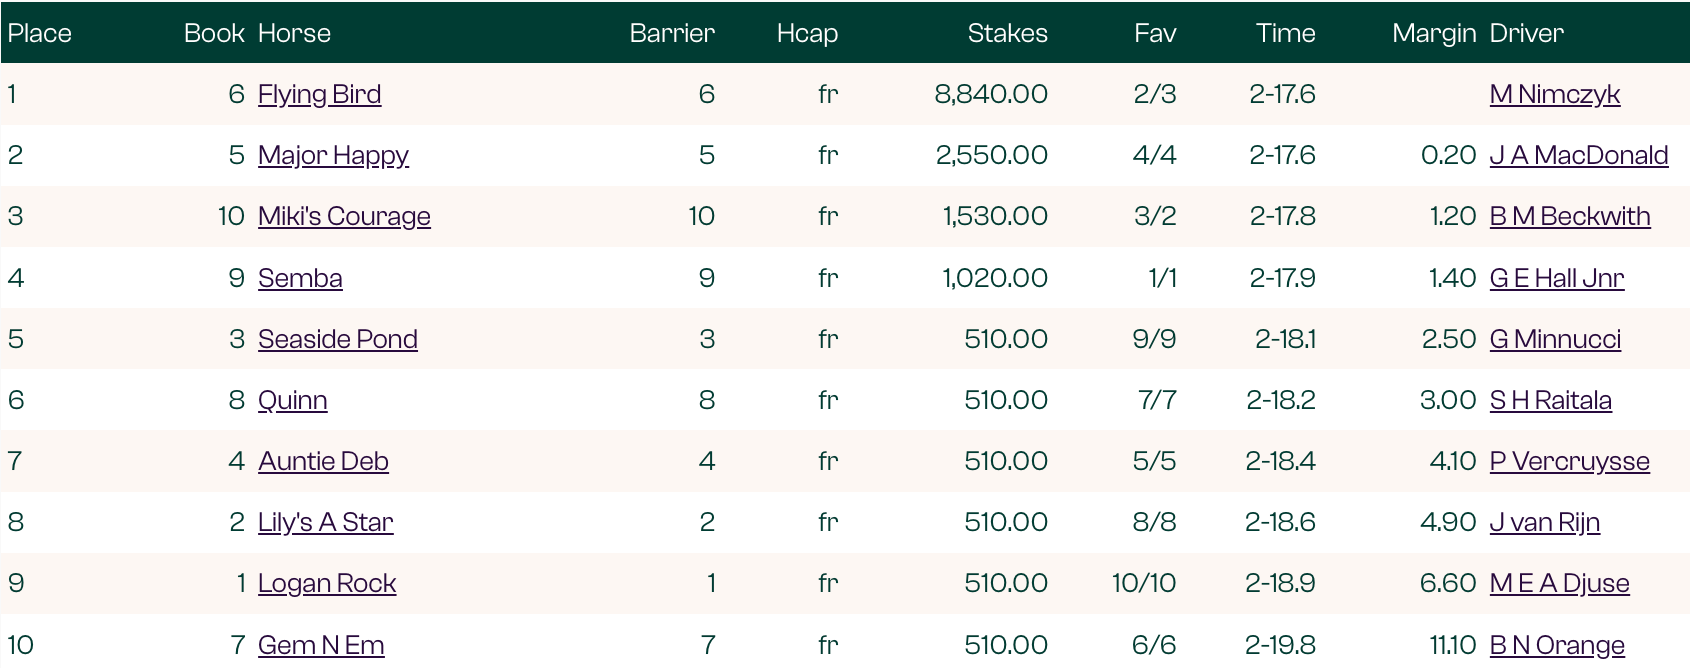Click the Stakes column header

1007,33
